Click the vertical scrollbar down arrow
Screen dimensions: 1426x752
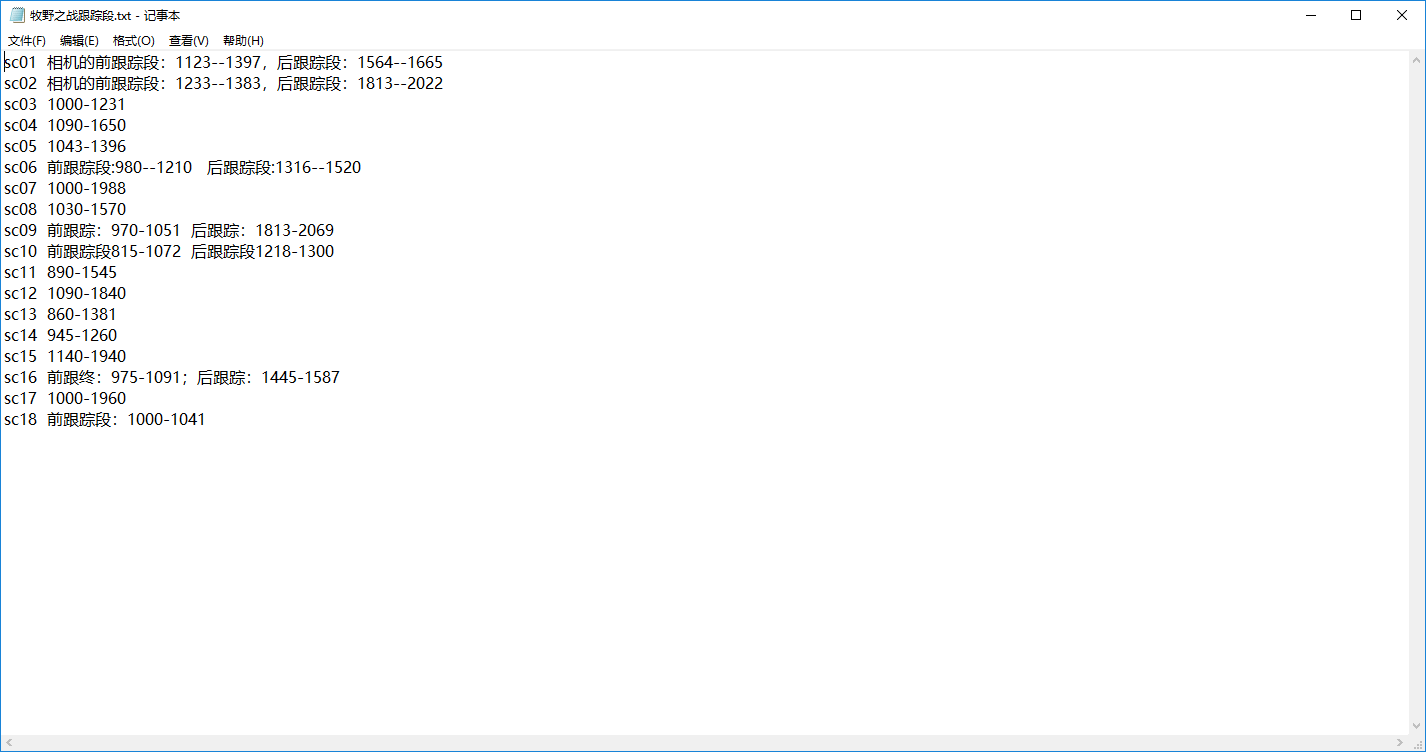coord(1416,725)
